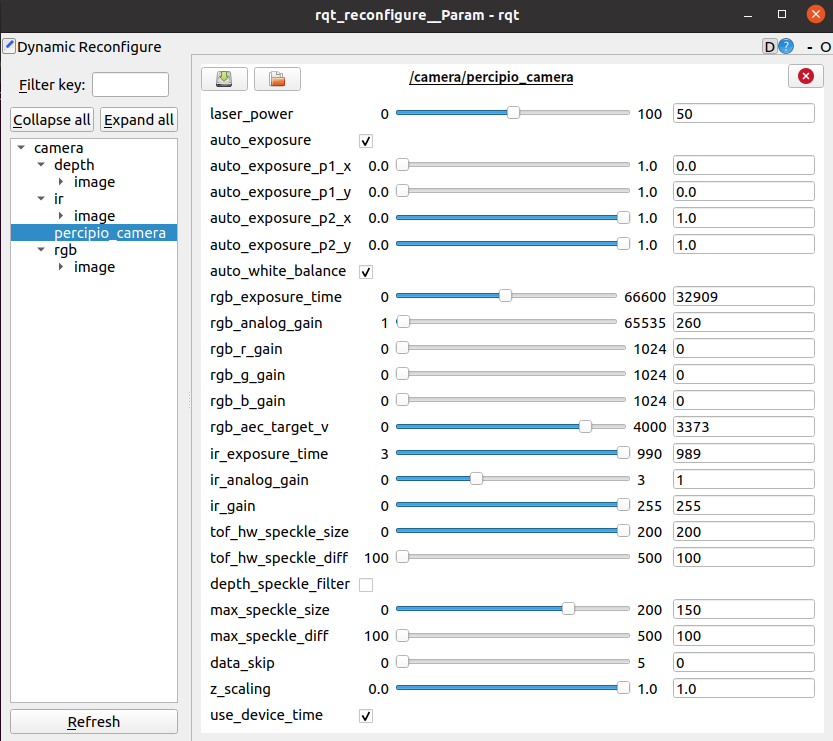Screen dimensions: 833x741
Task: Expand image node under depth
Action: (x=61, y=182)
